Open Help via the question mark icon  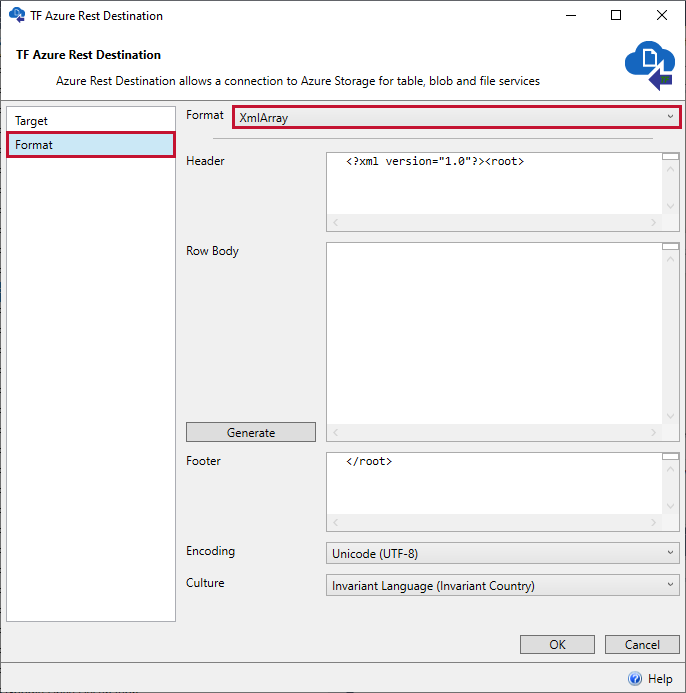[x=635, y=678]
